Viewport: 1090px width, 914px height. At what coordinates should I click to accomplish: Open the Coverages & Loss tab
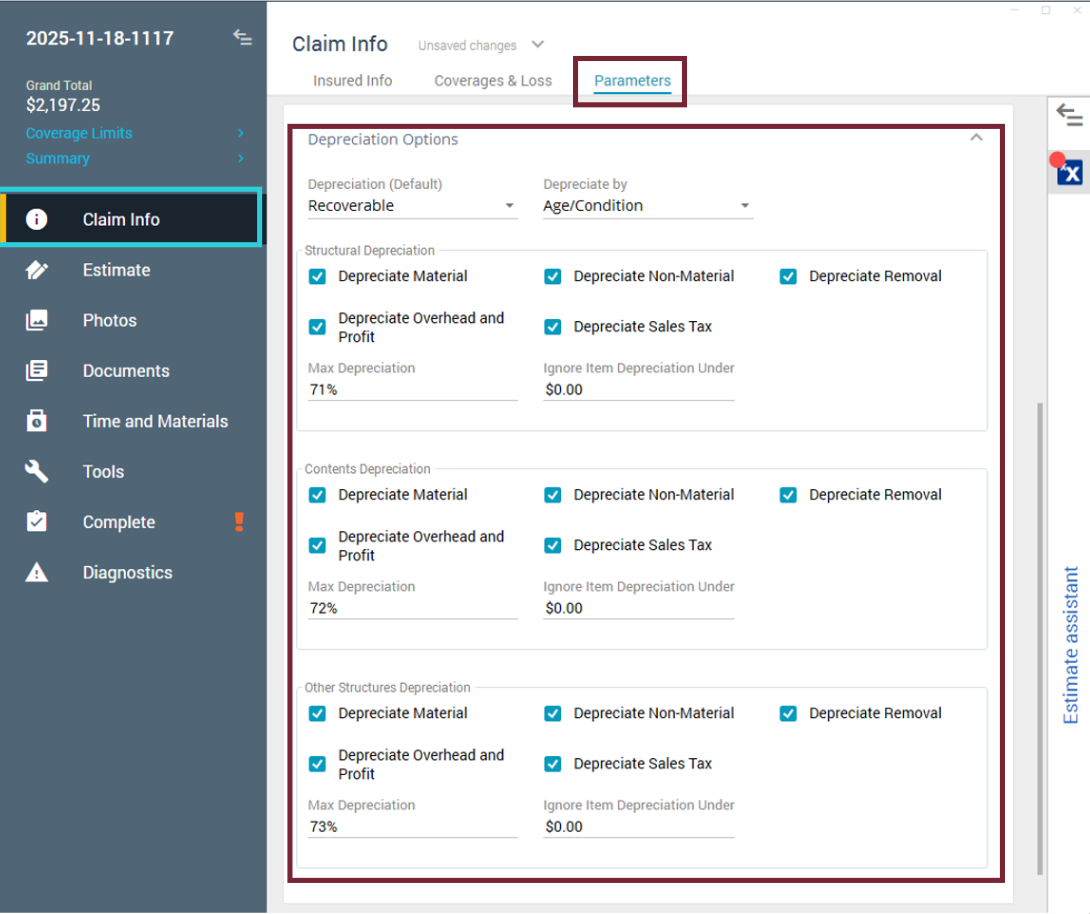tap(493, 81)
